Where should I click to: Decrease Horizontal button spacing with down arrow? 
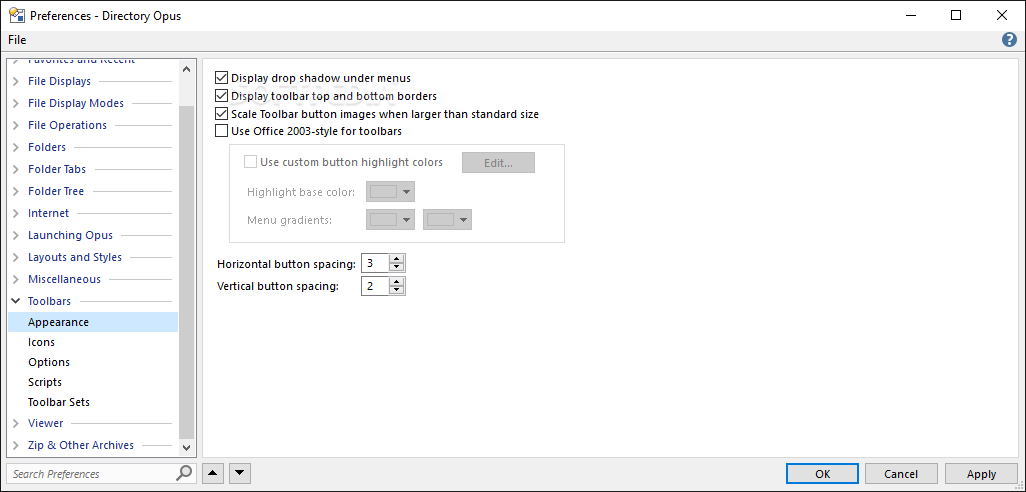(x=397, y=268)
